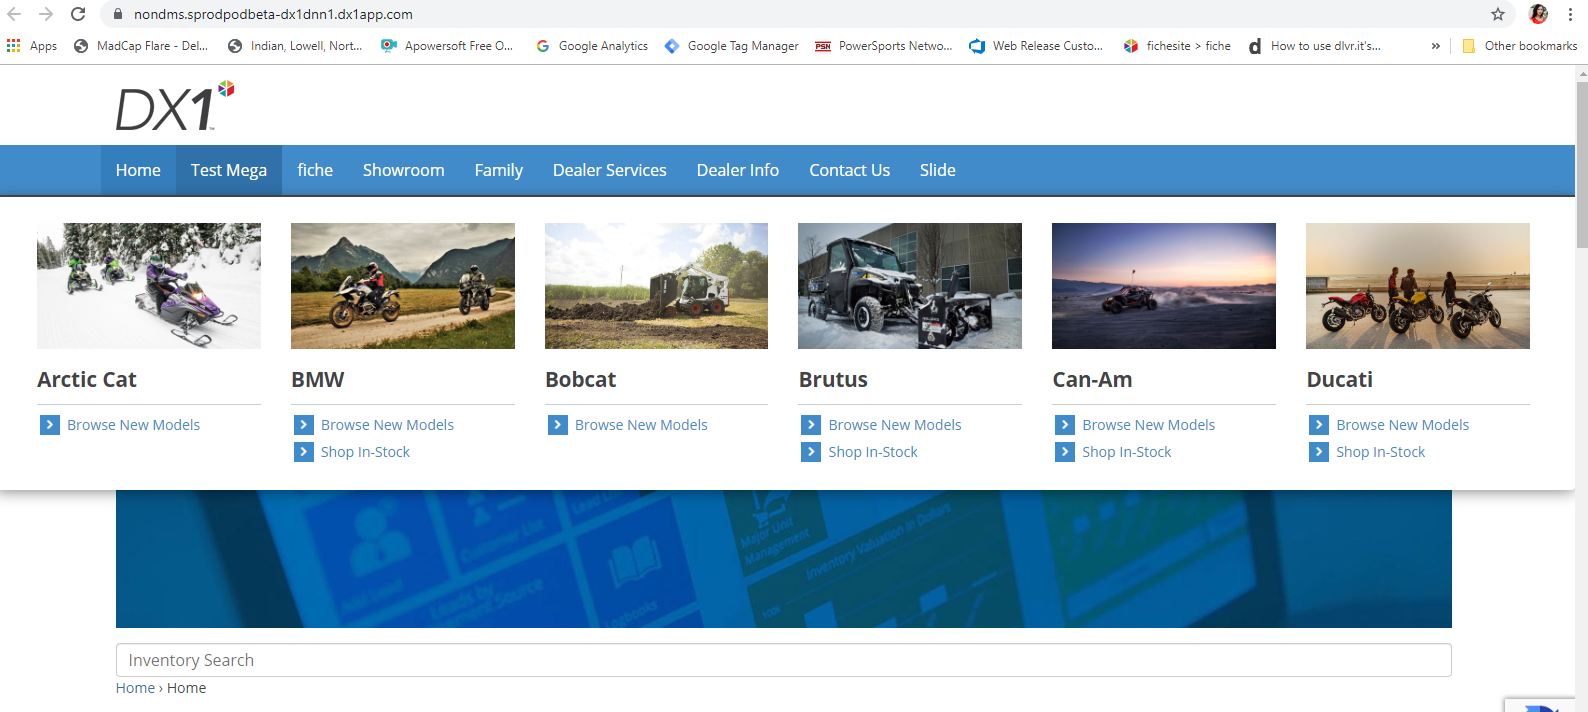Click arrow icon beside Arctic Cat Browse New Models
The image size is (1588, 712).
click(50, 425)
